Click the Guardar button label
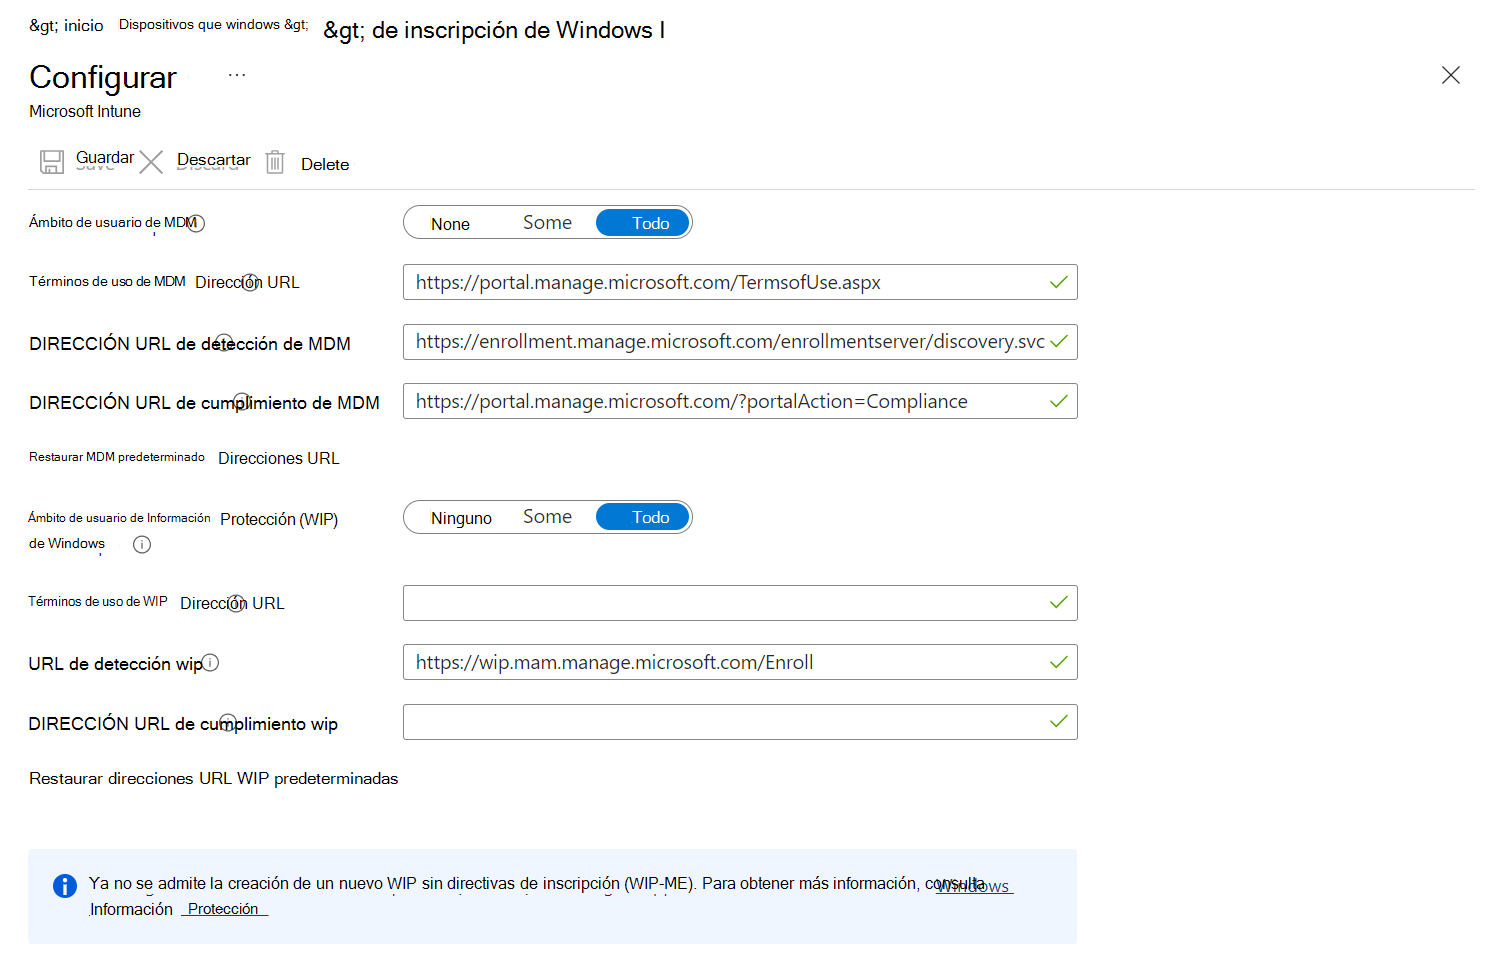This screenshot has width=1492, height=970. tap(105, 158)
